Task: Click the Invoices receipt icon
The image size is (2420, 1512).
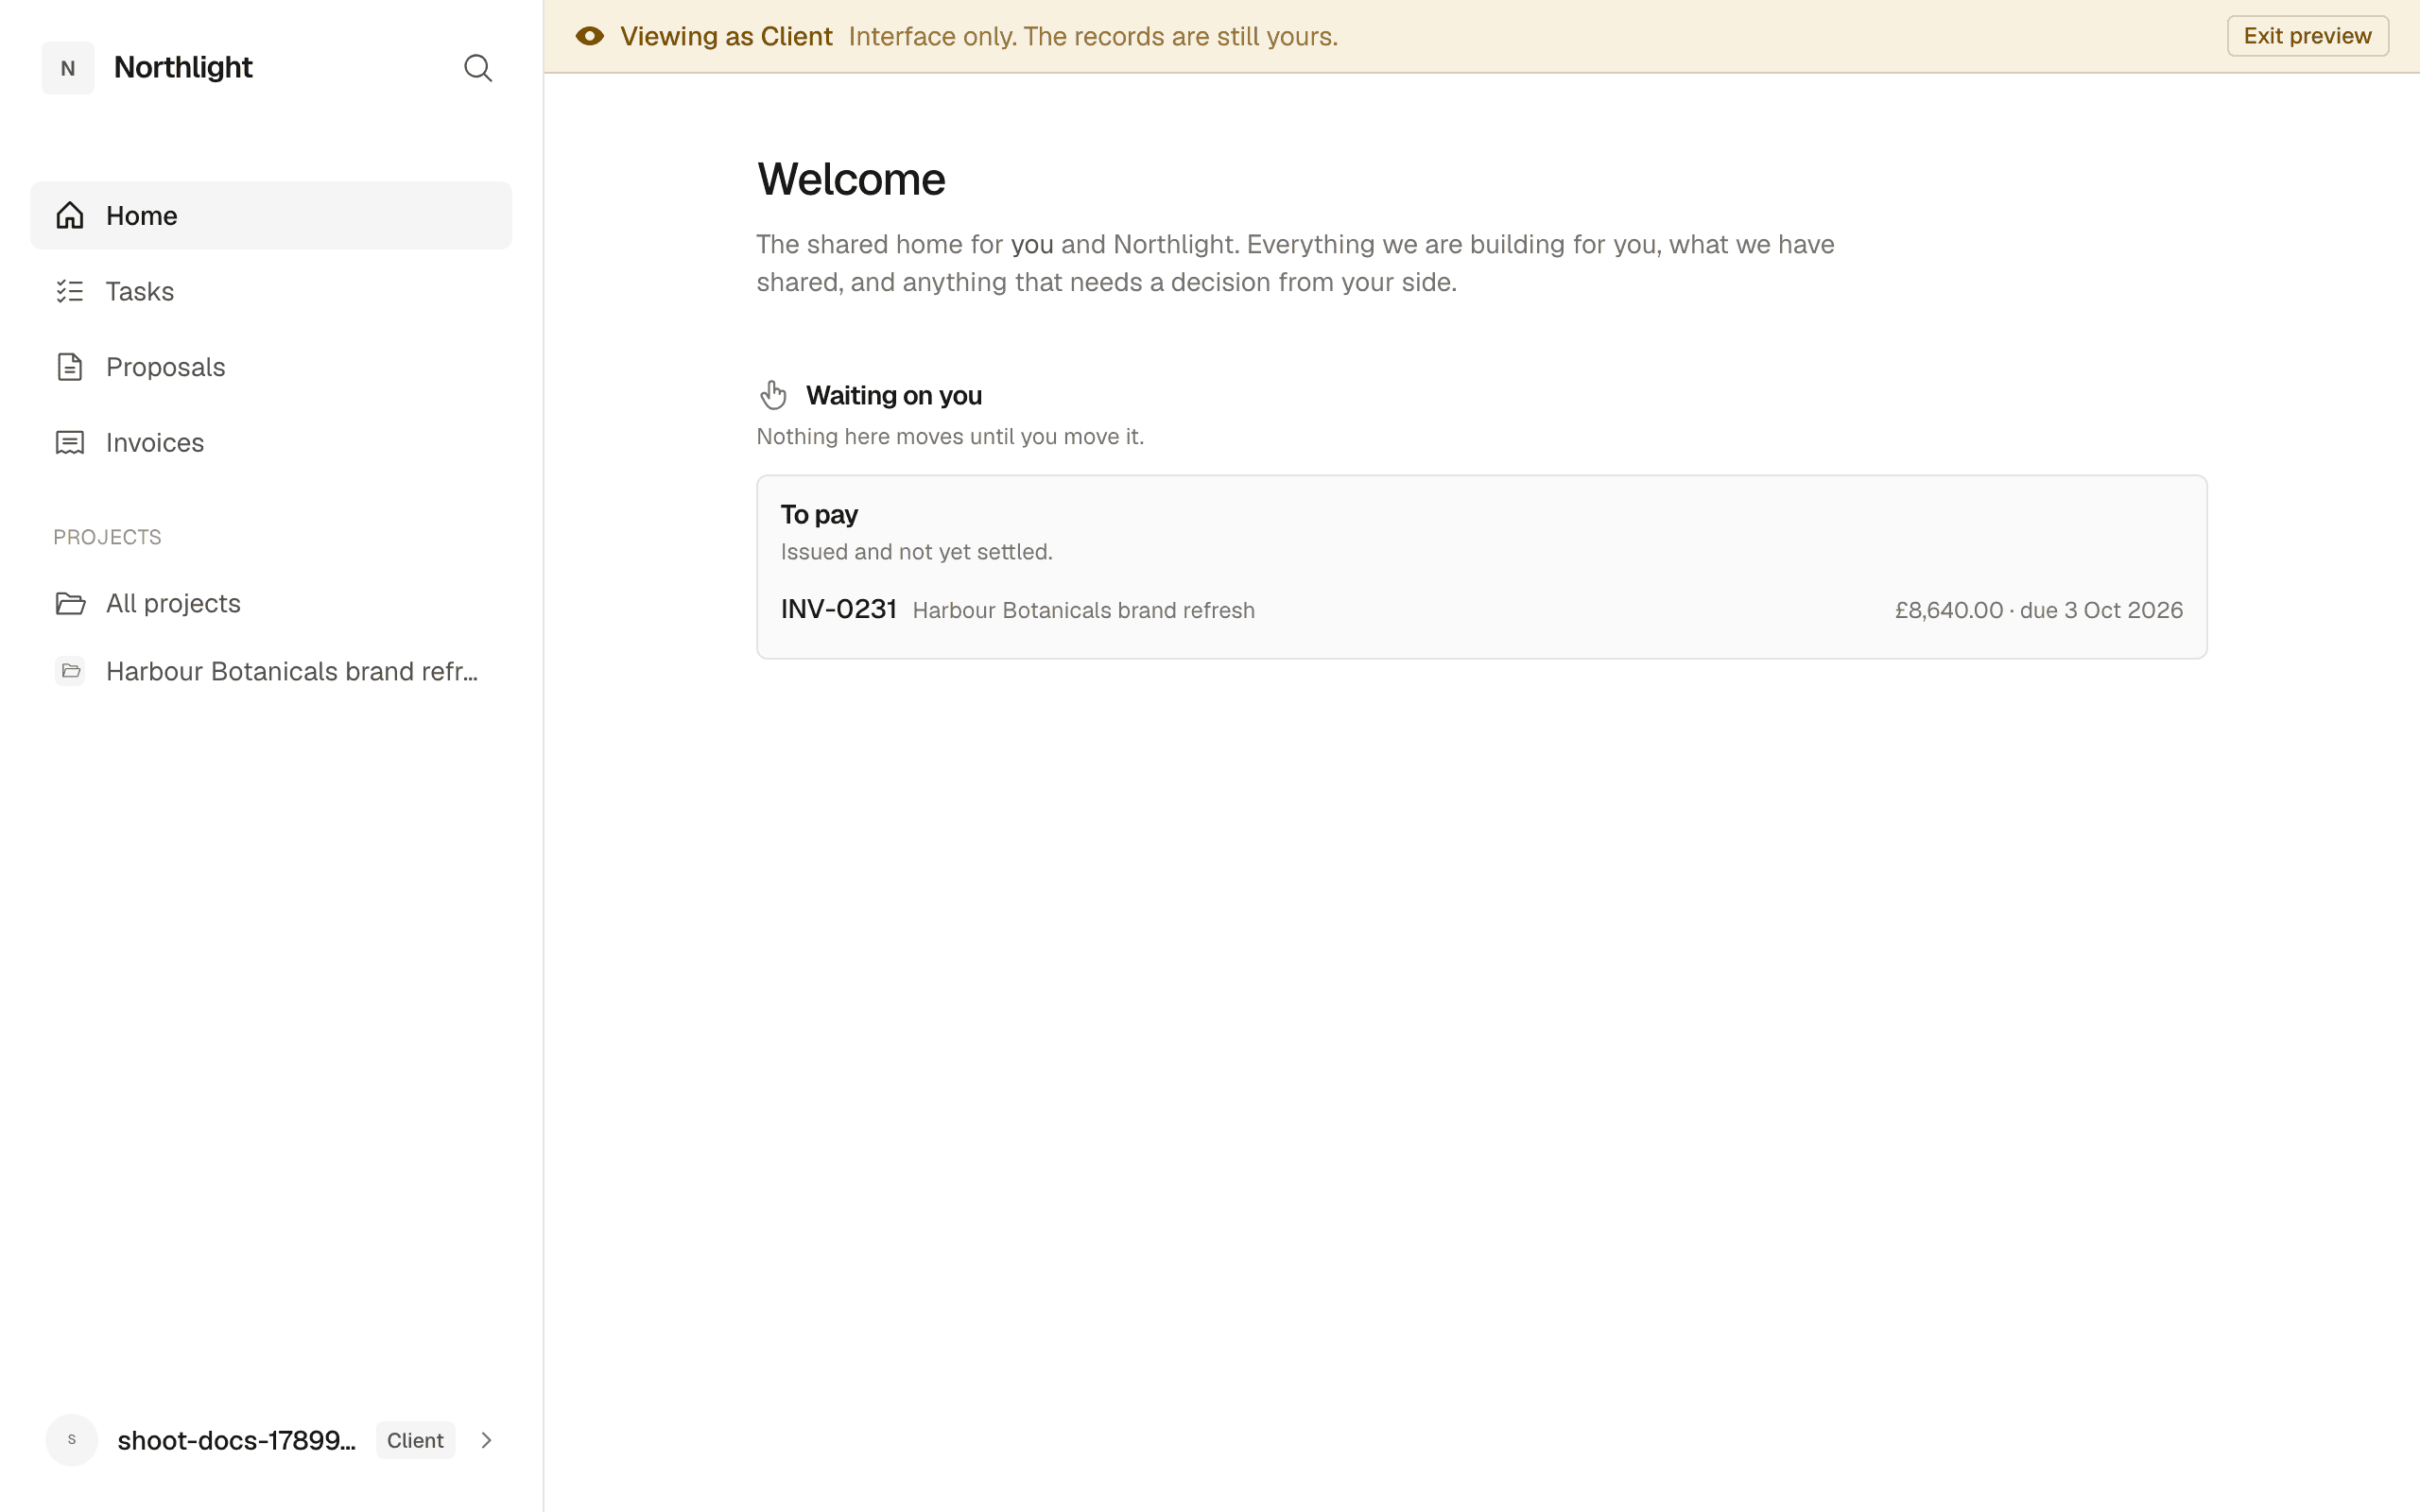Action: click(x=70, y=443)
